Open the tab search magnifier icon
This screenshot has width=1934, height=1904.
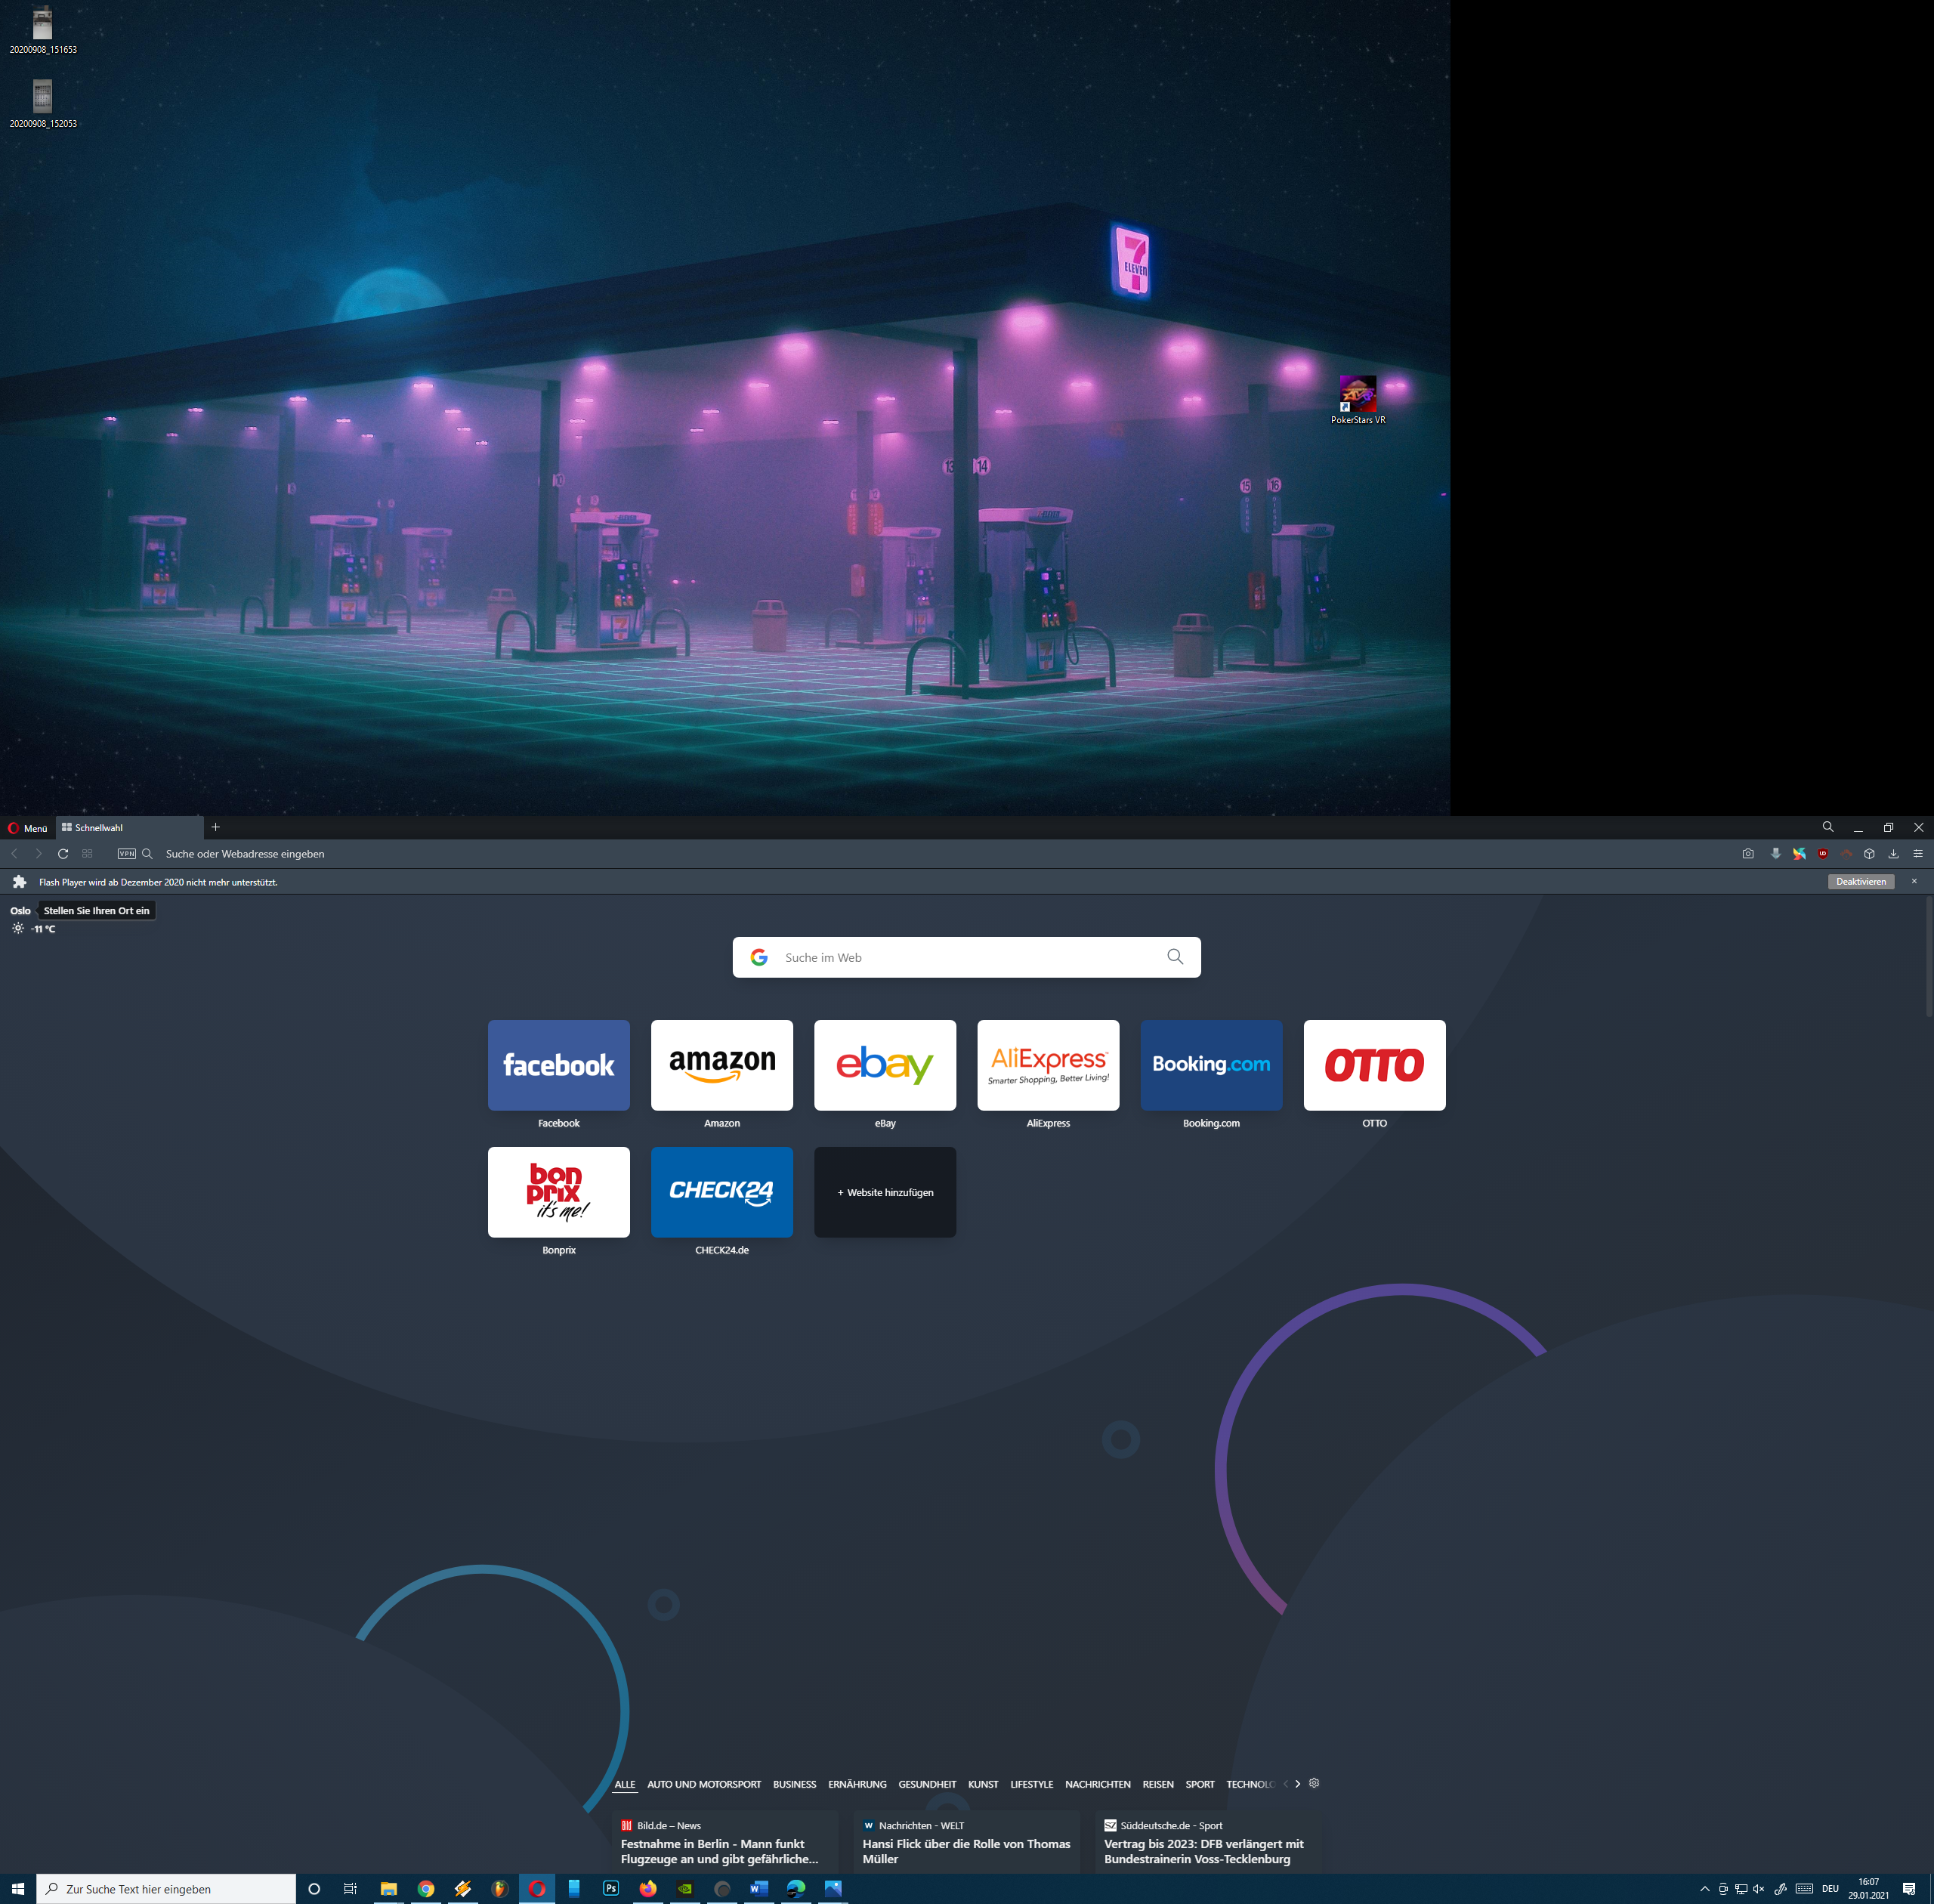click(1827, 827)
